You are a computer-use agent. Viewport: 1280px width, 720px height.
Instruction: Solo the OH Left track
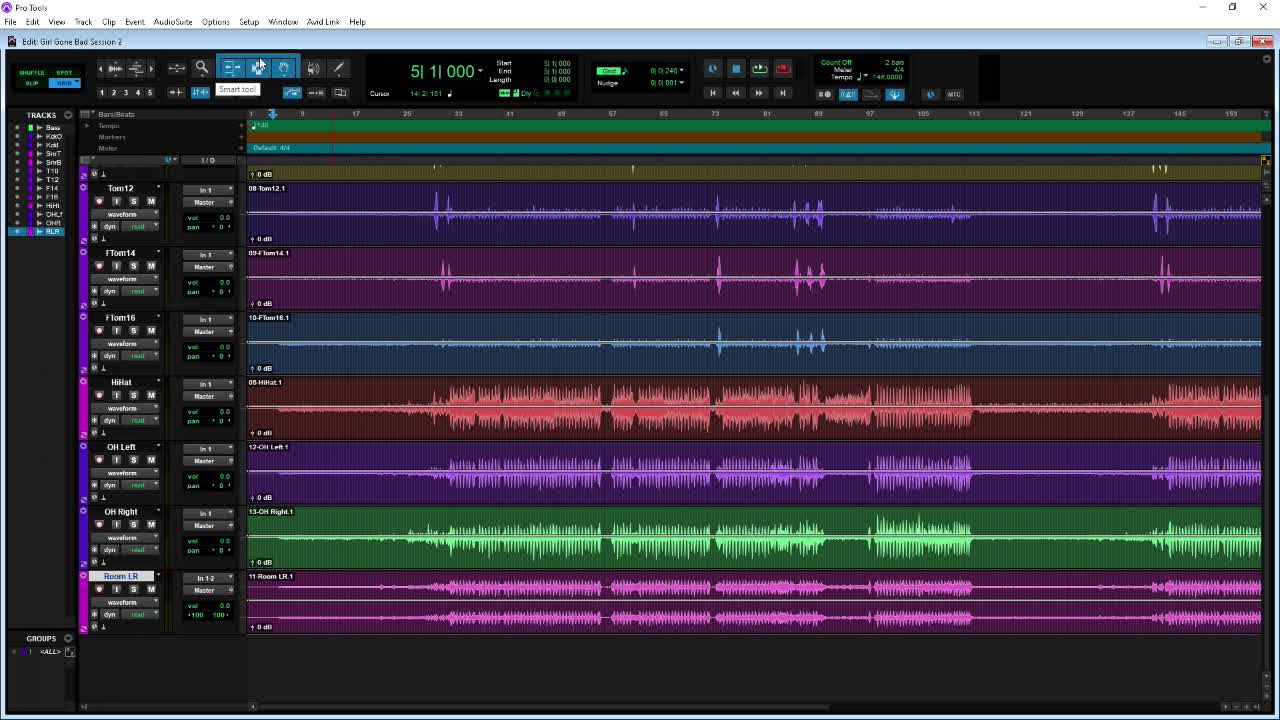tap(133, 460)
